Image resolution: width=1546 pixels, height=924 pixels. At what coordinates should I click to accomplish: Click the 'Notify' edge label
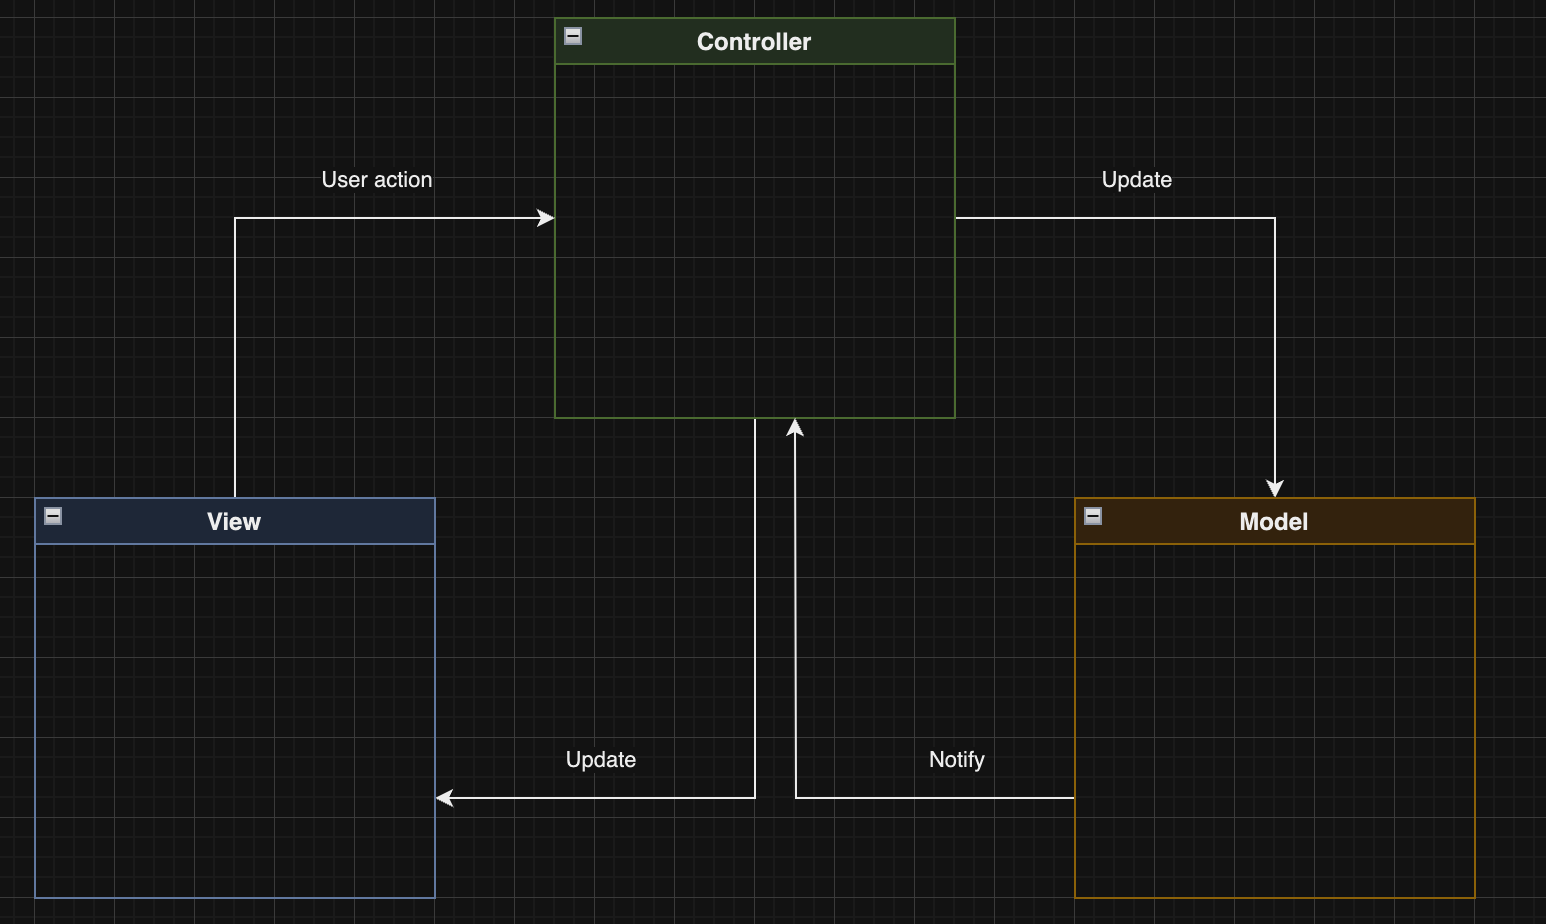(x=957, y=760)
